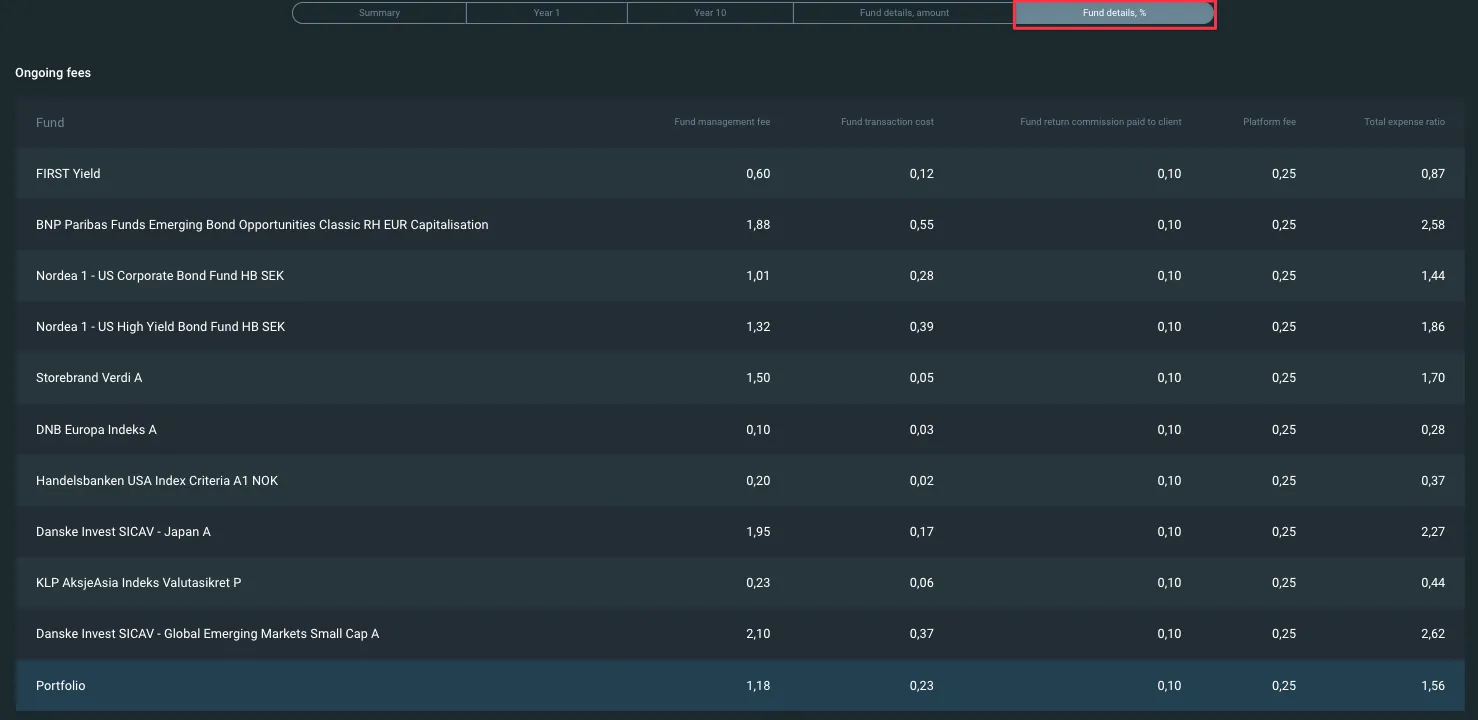Image resolution: width=1478 pixels, height=720 pixels.
Task: Select Danske Invest SICAV - Japan A
Action: tap(123, 532)
